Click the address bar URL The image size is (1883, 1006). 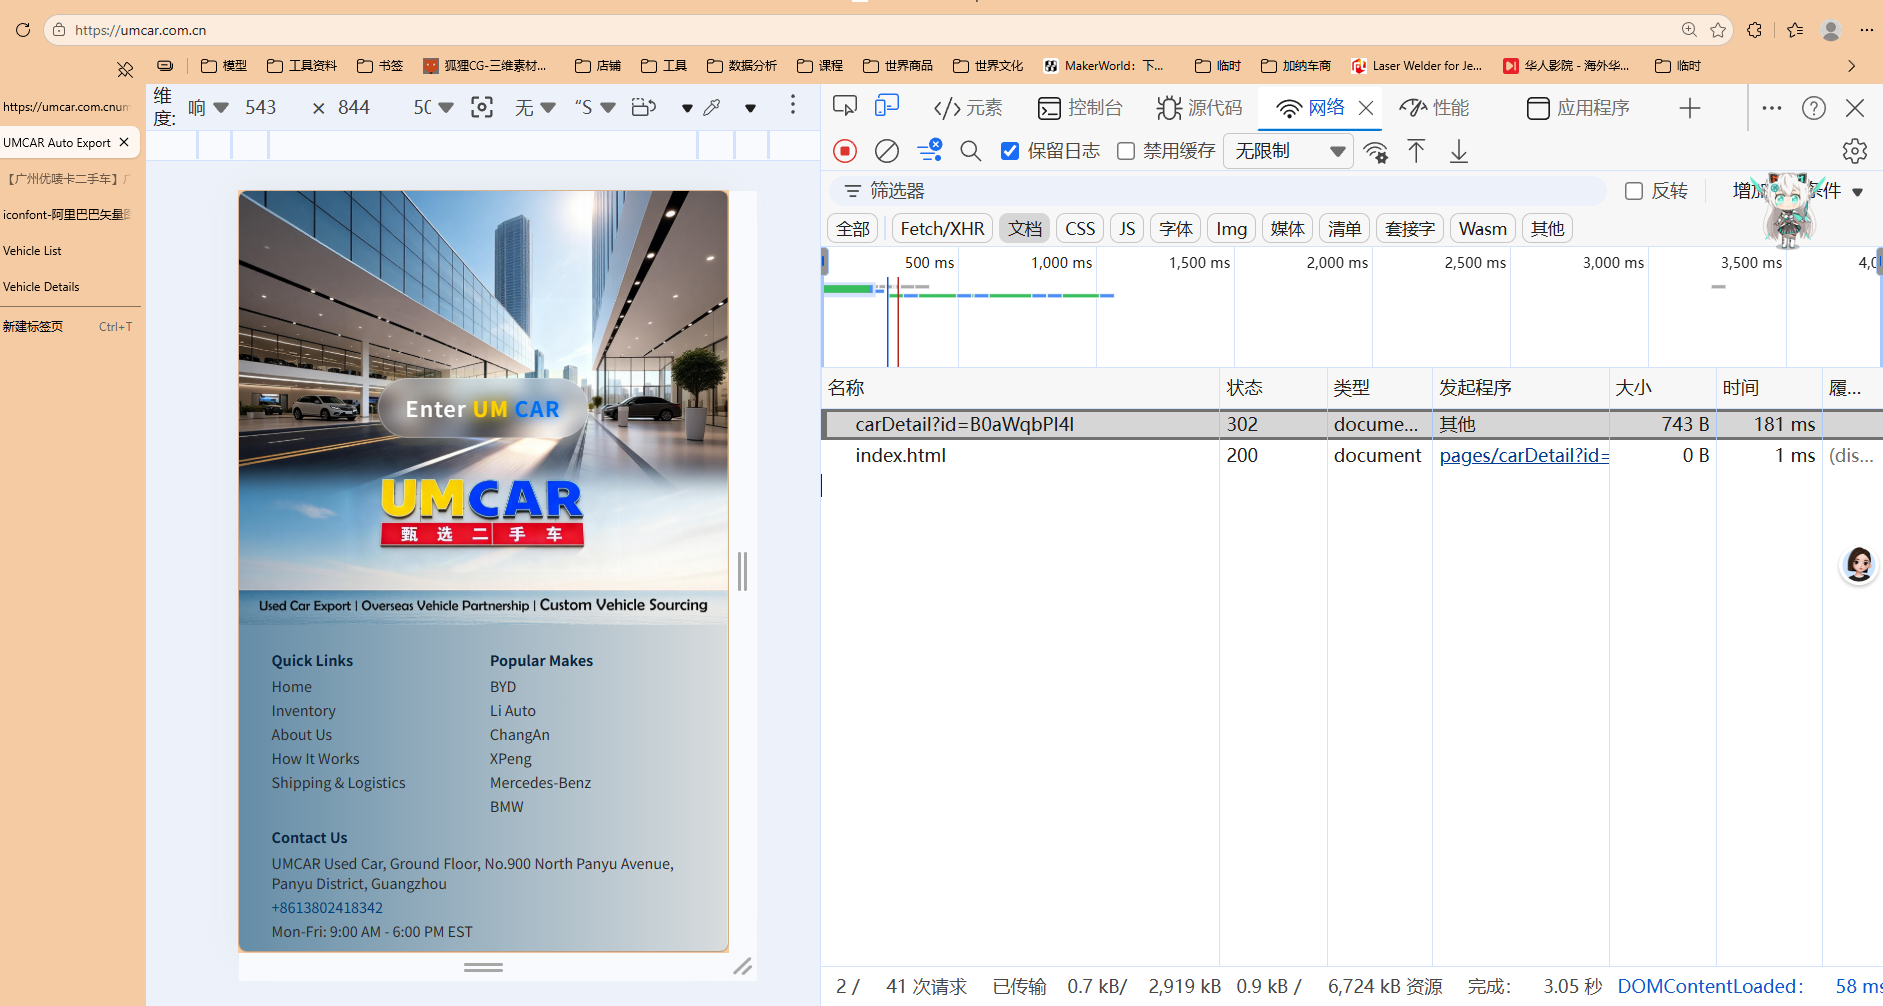click(x=140, y=30)
